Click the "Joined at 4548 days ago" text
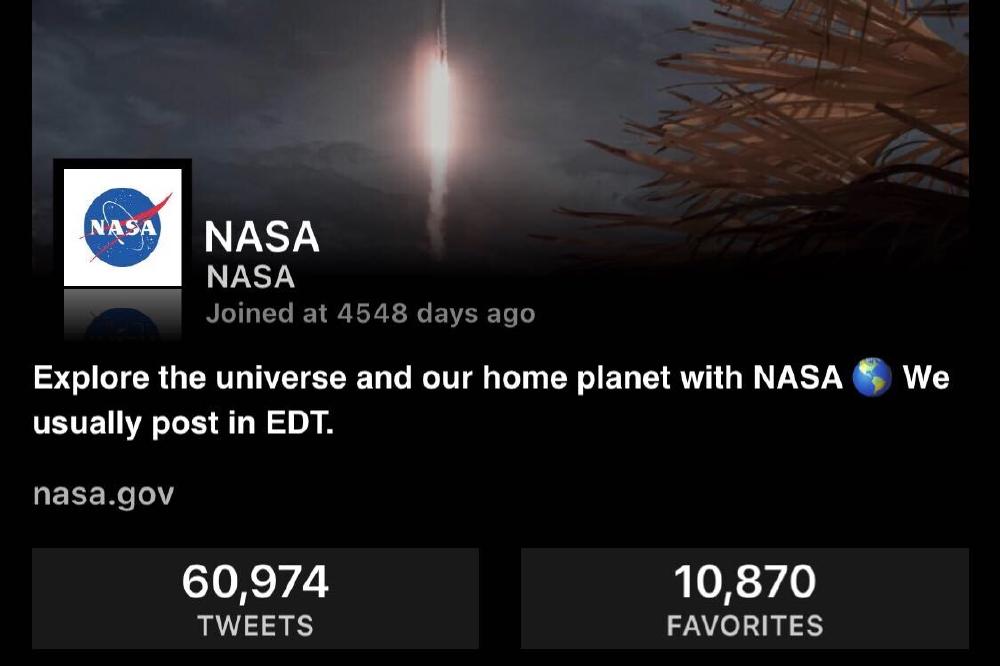This screenshot has height=666, width=1000. point(371,313)
